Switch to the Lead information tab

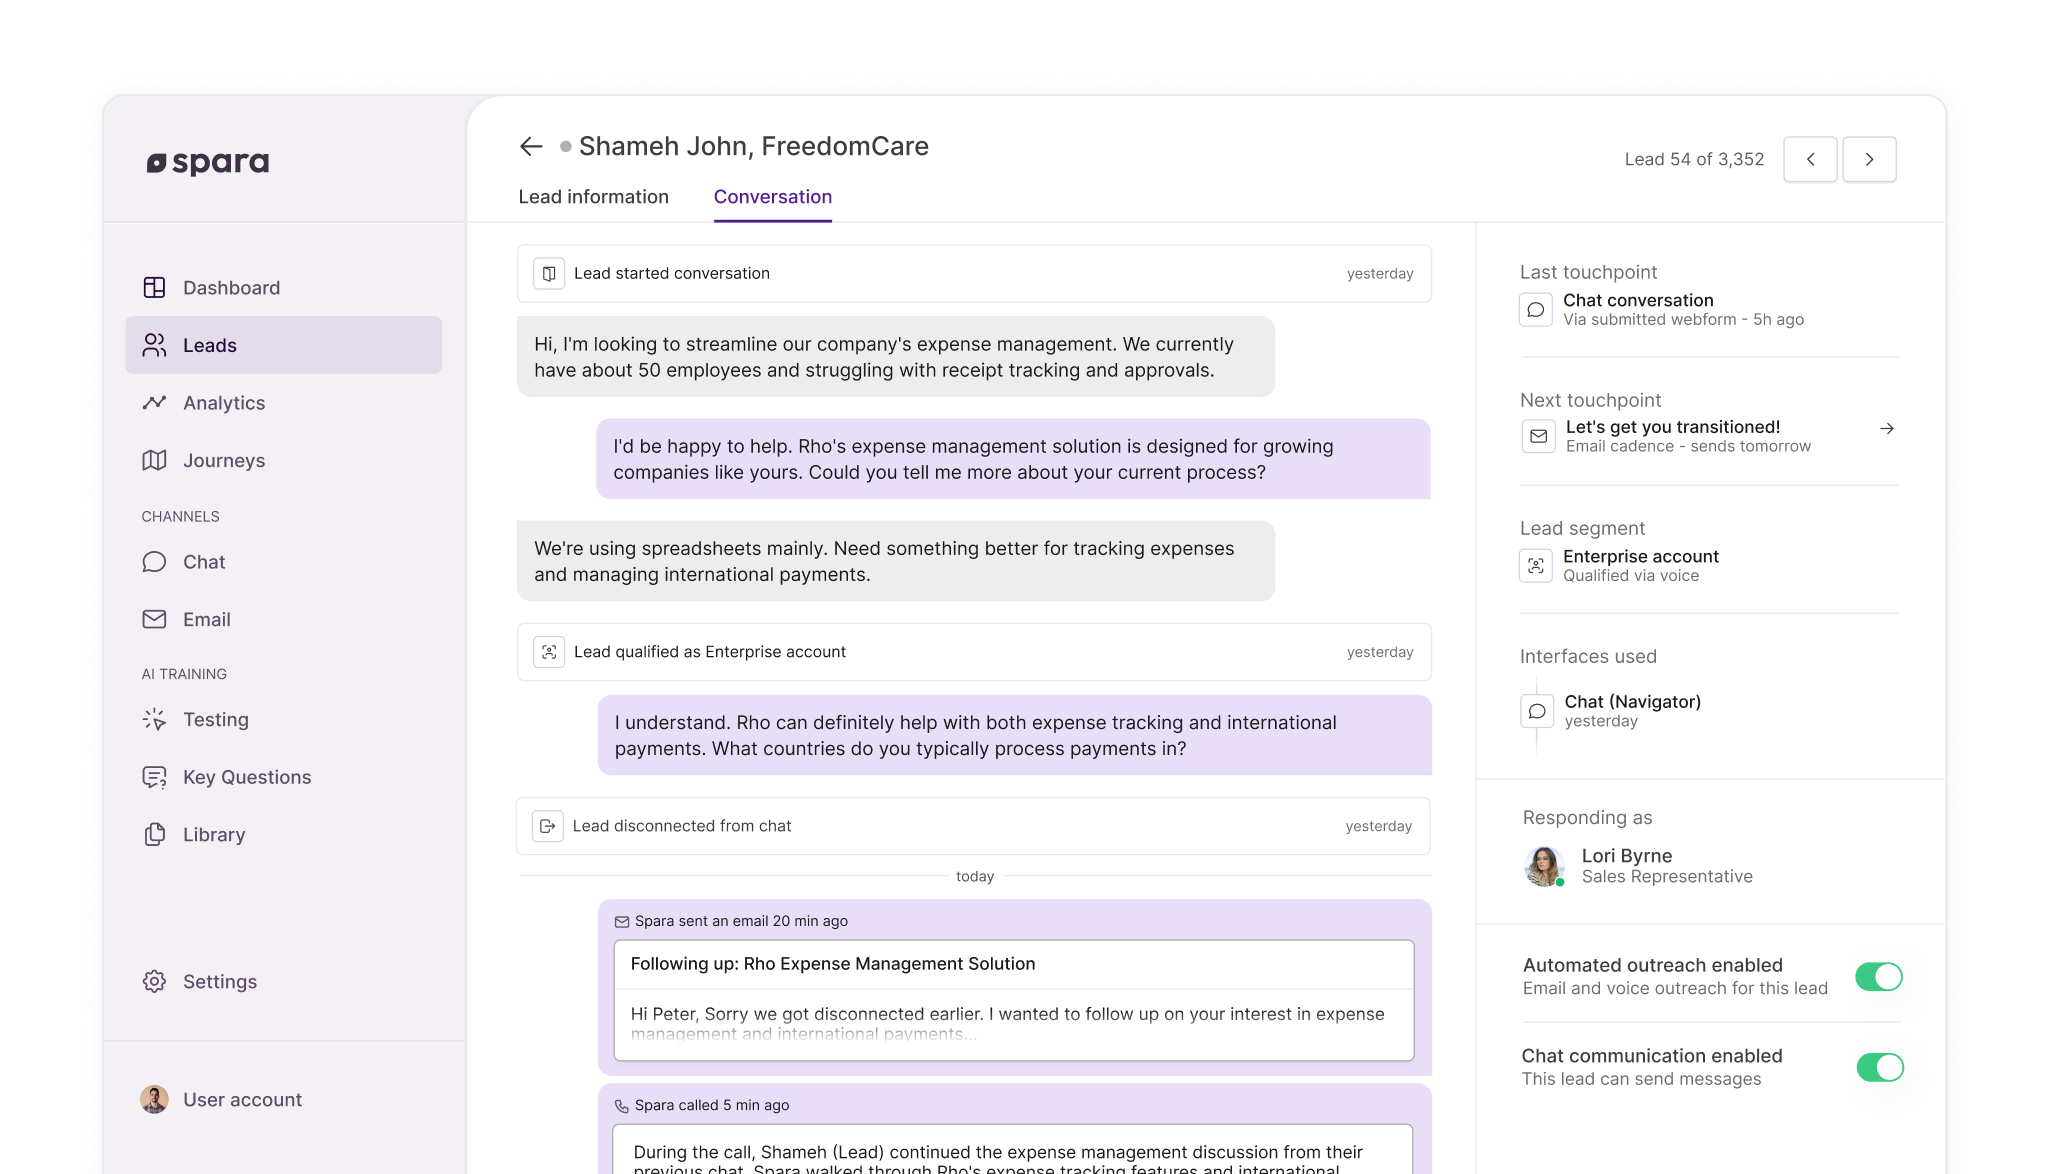pyautogui.click(x=593, y=197)
